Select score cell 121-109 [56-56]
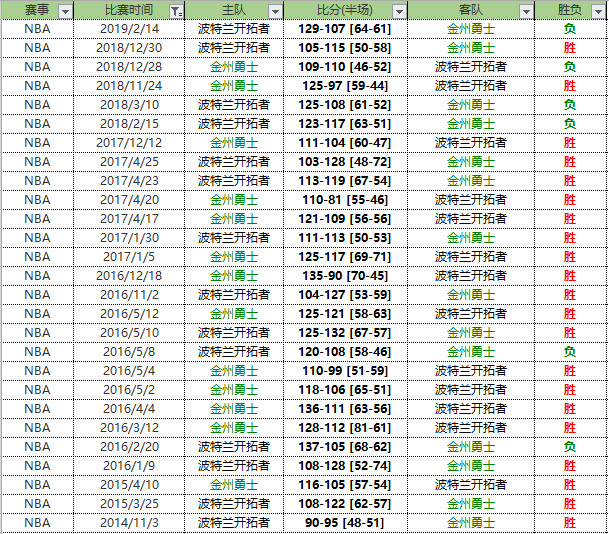Image resolution: width=609 pixels, height=534 pixels. [345, 219]
